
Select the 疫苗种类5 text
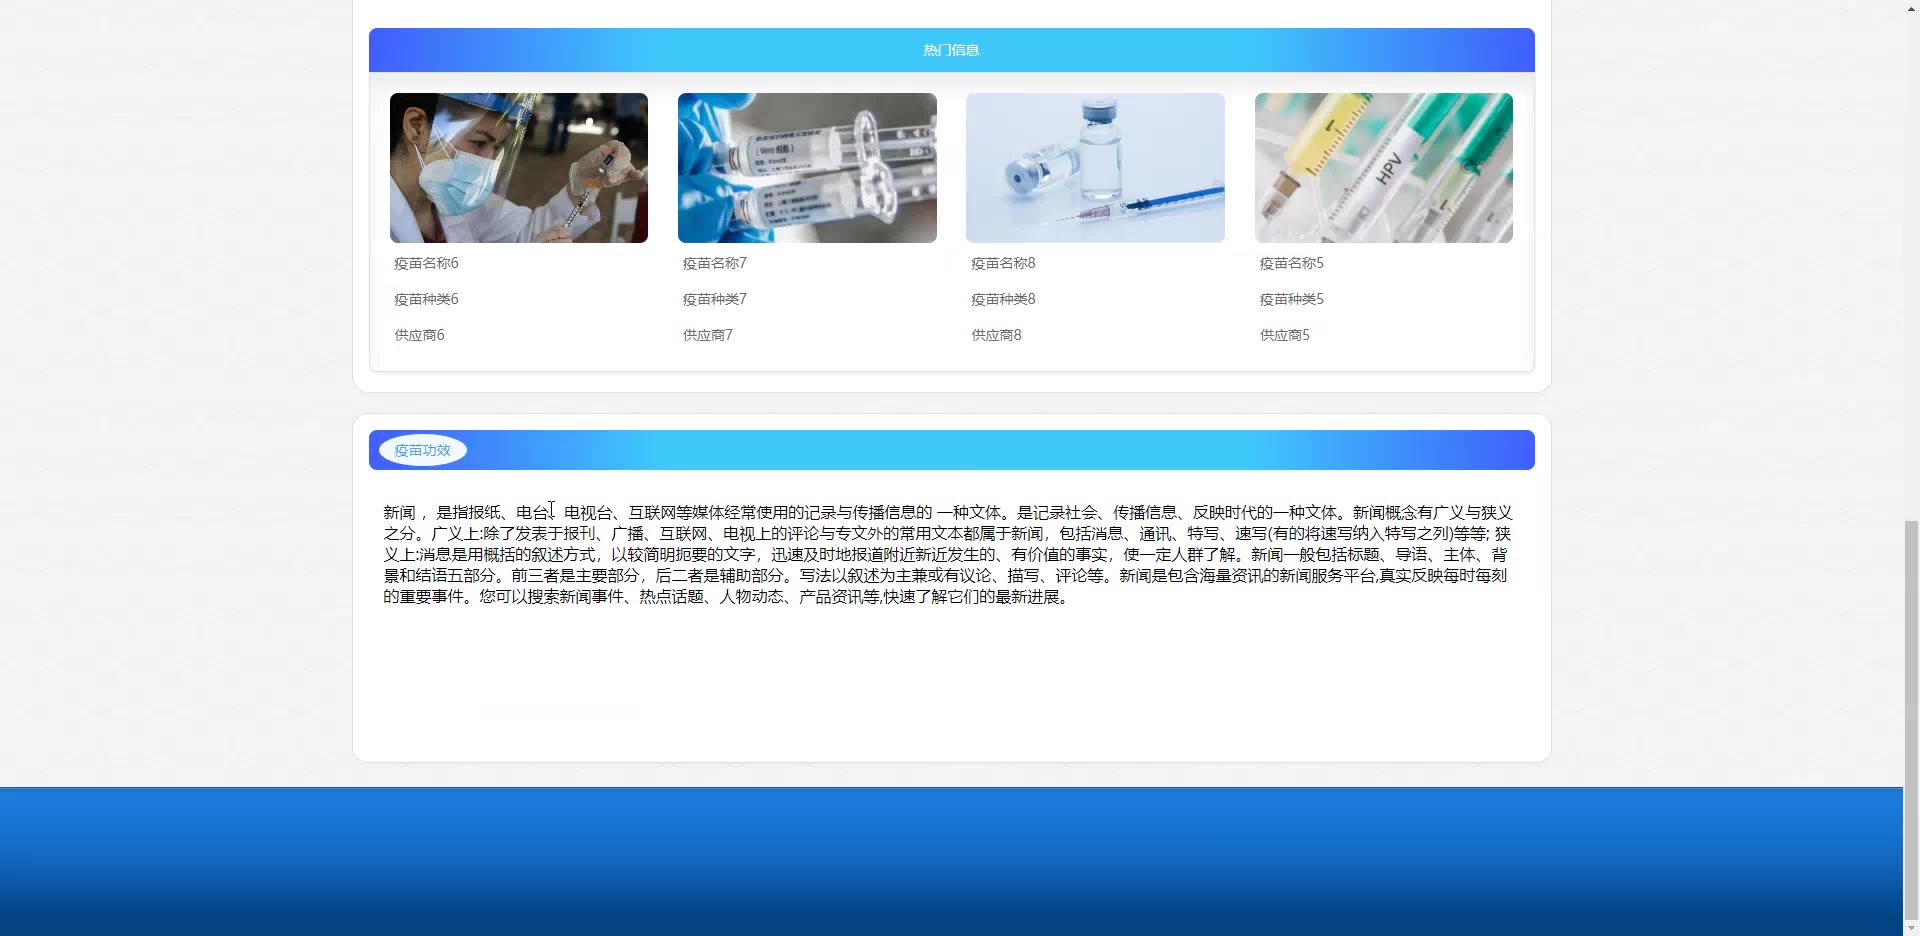tap(1292, 299)
